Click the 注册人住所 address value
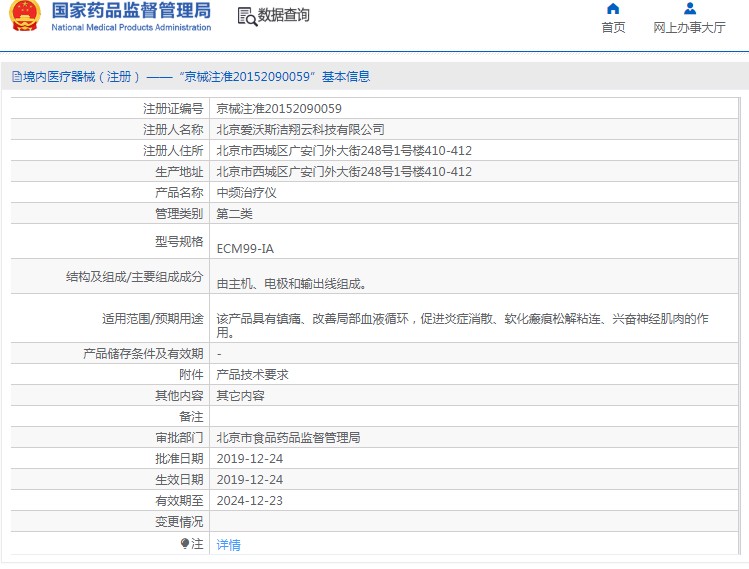 344,151
